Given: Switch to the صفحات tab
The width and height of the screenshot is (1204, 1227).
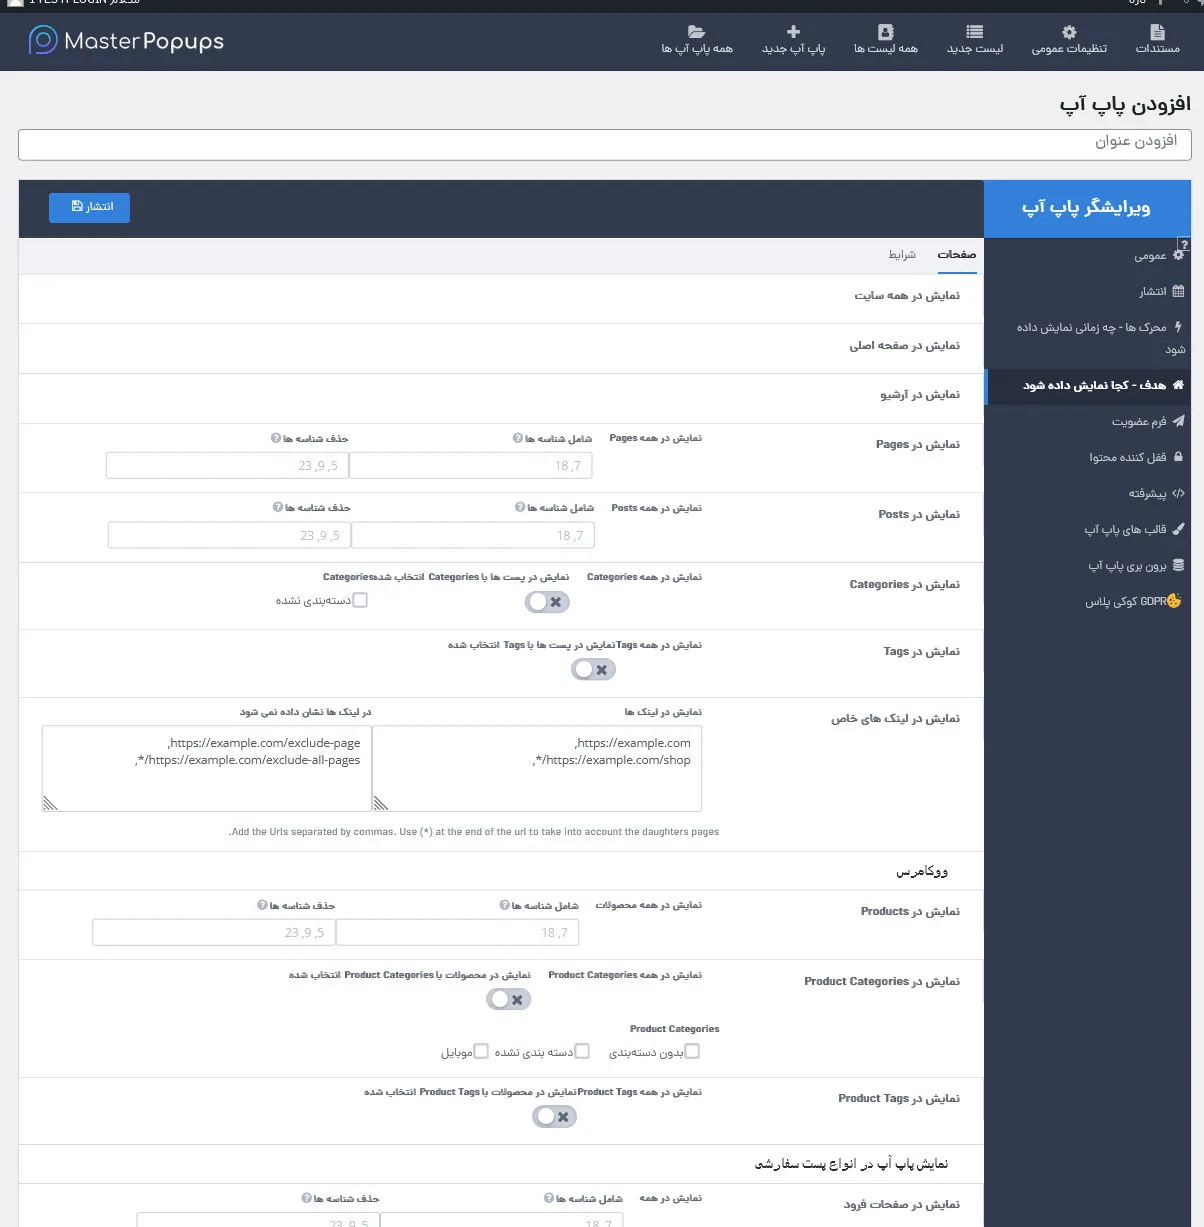Looking at the screenshot, I should (x=956, y=255).
